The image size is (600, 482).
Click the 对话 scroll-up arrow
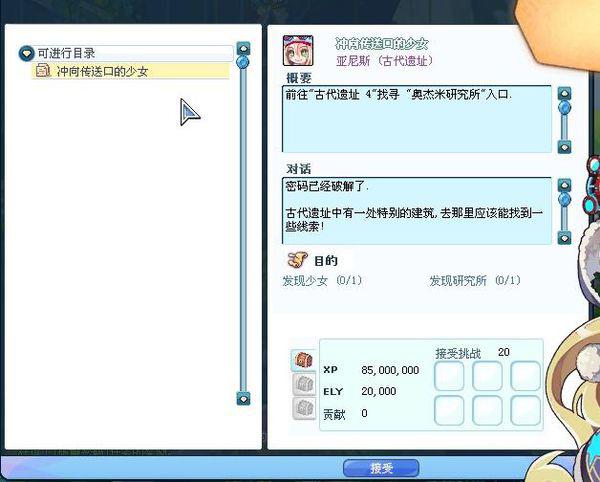pos(564,185)
